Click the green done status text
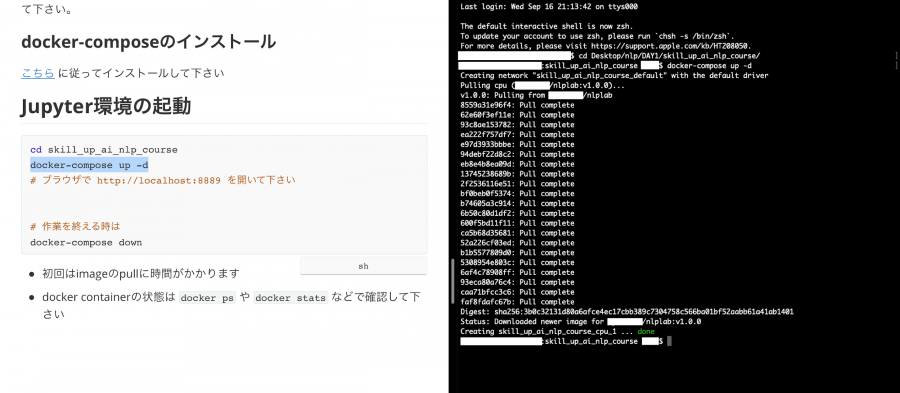This screenshot has height=393, width=900. [645, 332]
